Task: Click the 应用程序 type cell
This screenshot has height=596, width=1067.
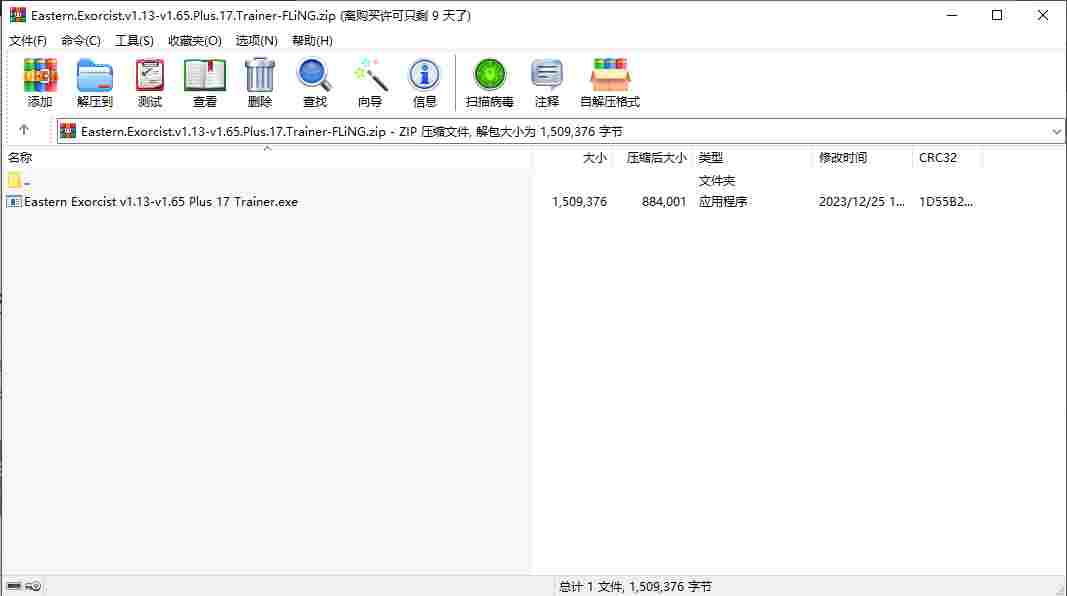Action: coord(723,202)
